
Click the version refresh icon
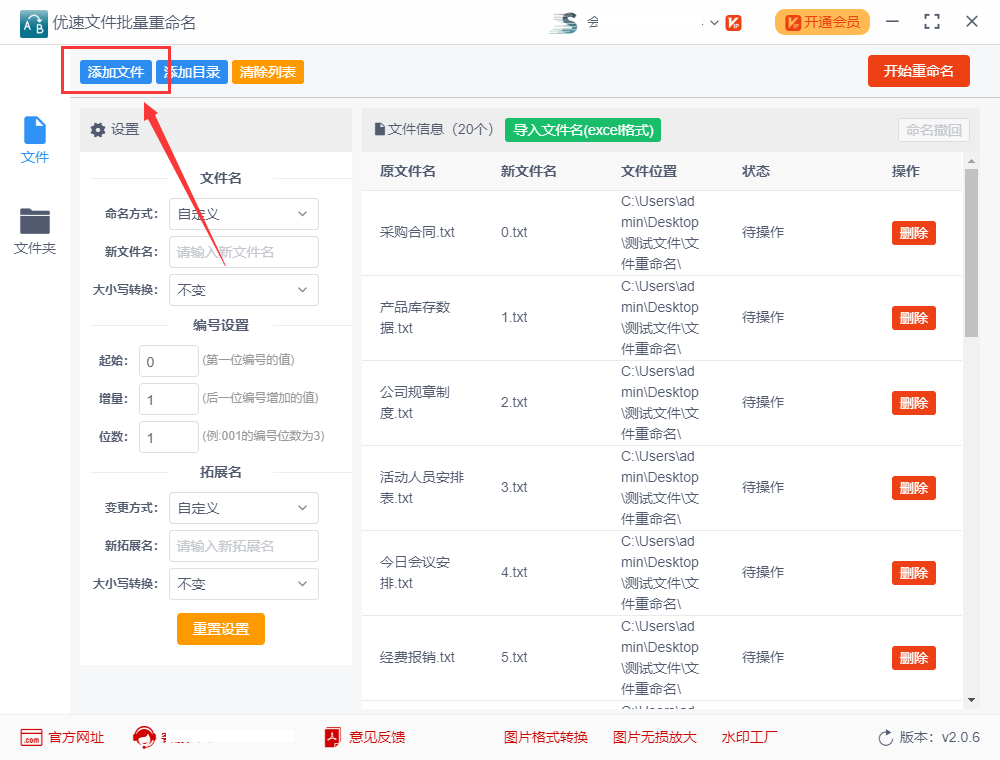pyautogui.click(x=885, y=738)
